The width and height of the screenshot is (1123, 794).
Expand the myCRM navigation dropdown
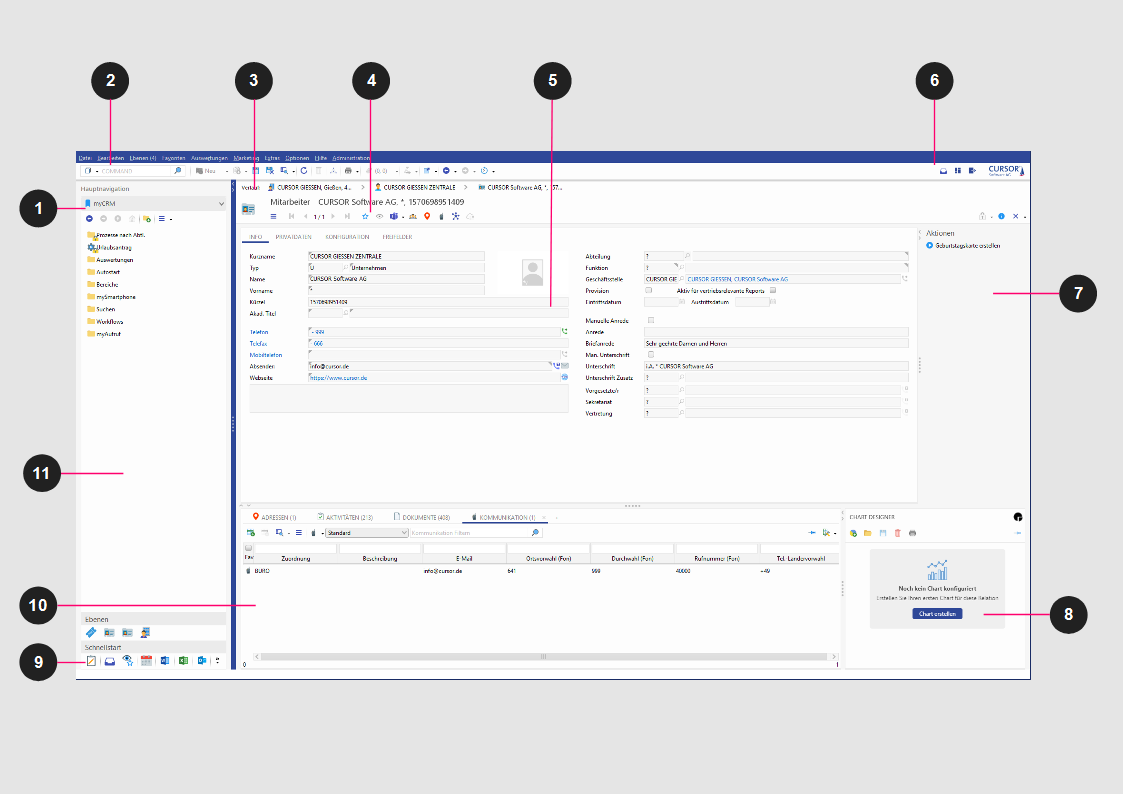[x=220, y=204]
